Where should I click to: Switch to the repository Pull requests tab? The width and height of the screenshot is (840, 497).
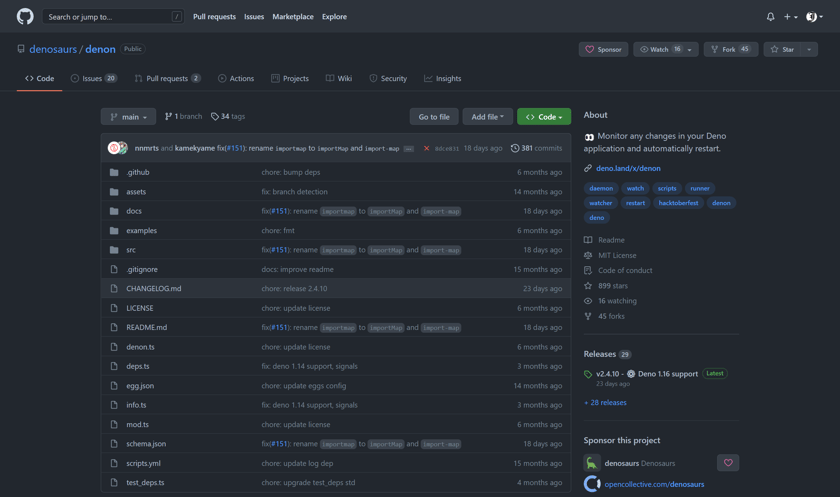coord(168,78)
